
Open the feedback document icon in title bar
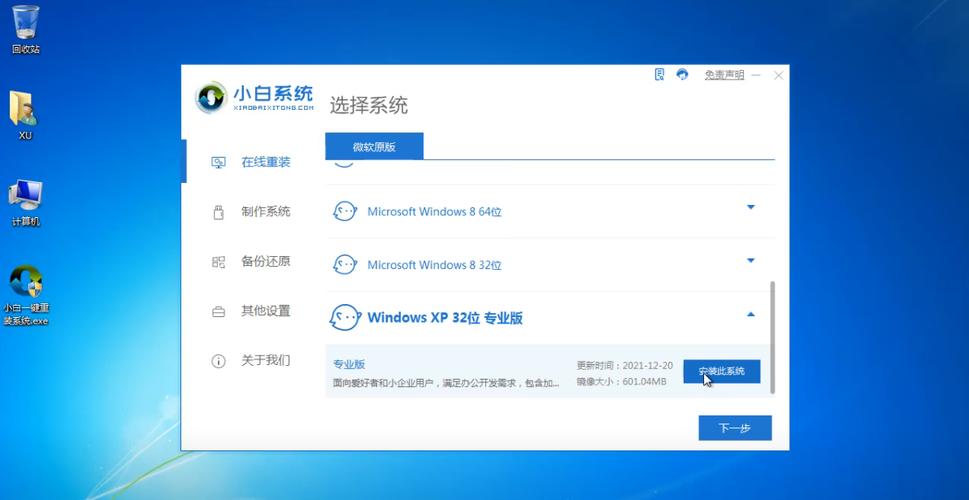click(x=660, y=75)
